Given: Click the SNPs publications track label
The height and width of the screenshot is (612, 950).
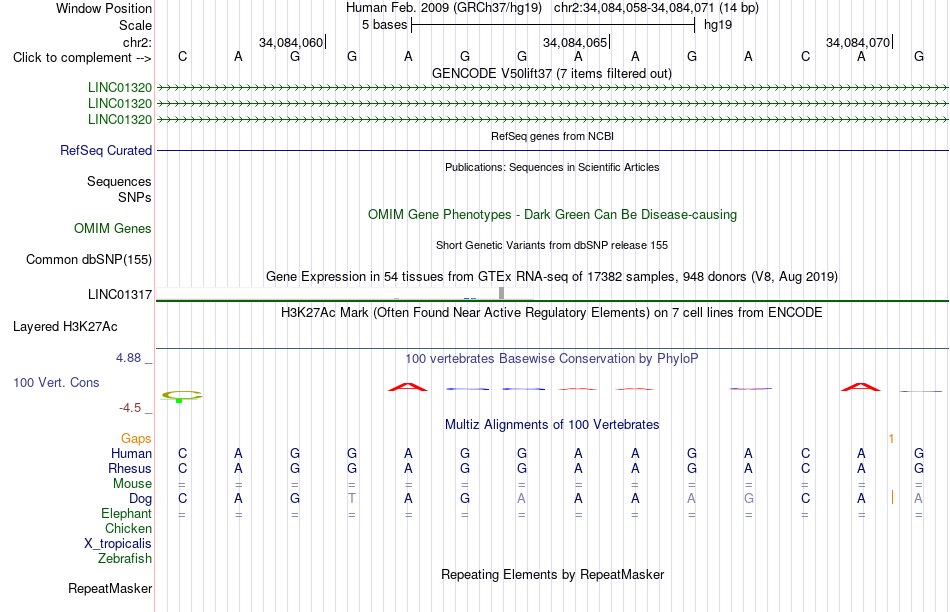Looking at the screenshot, I should [x=135, y=198].
